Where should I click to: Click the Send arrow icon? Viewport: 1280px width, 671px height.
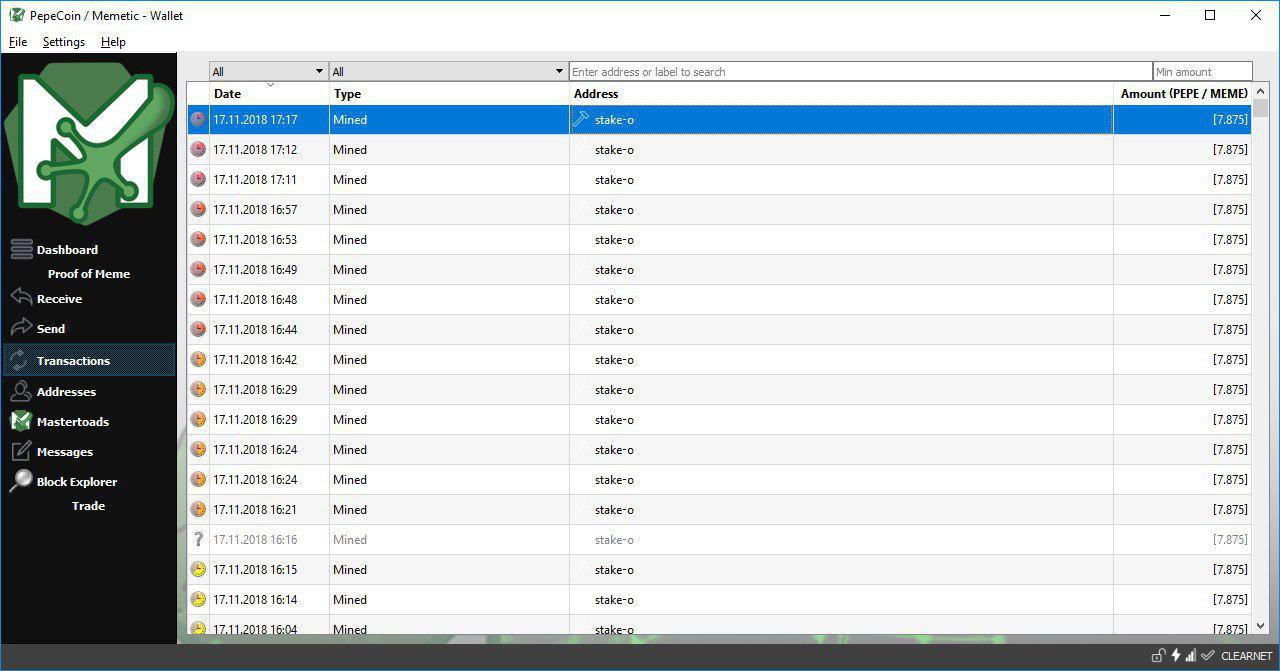(22, 327)
